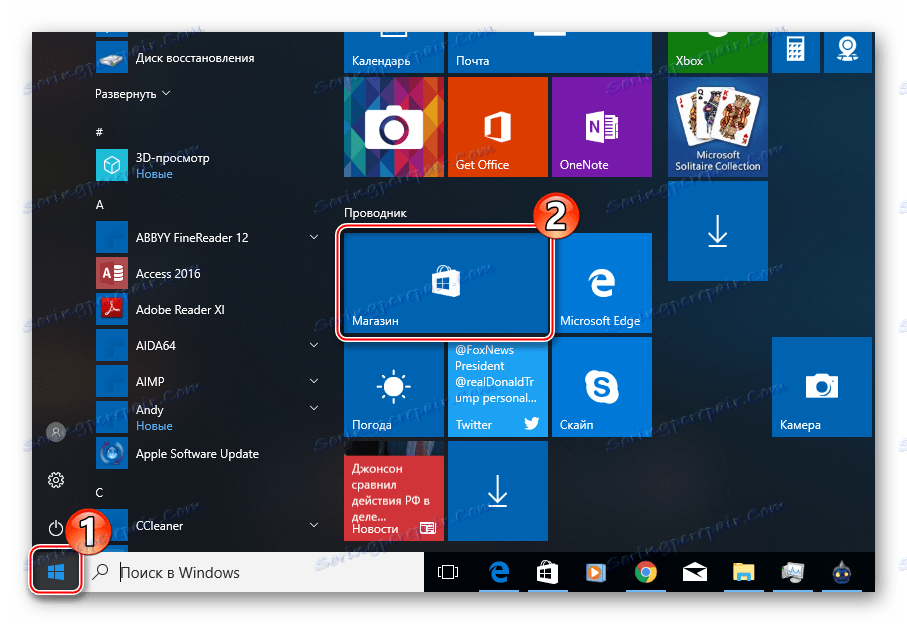Open the Магазин (Store) tile
Screen dimensions: 907x624
[x=446, y=284]
